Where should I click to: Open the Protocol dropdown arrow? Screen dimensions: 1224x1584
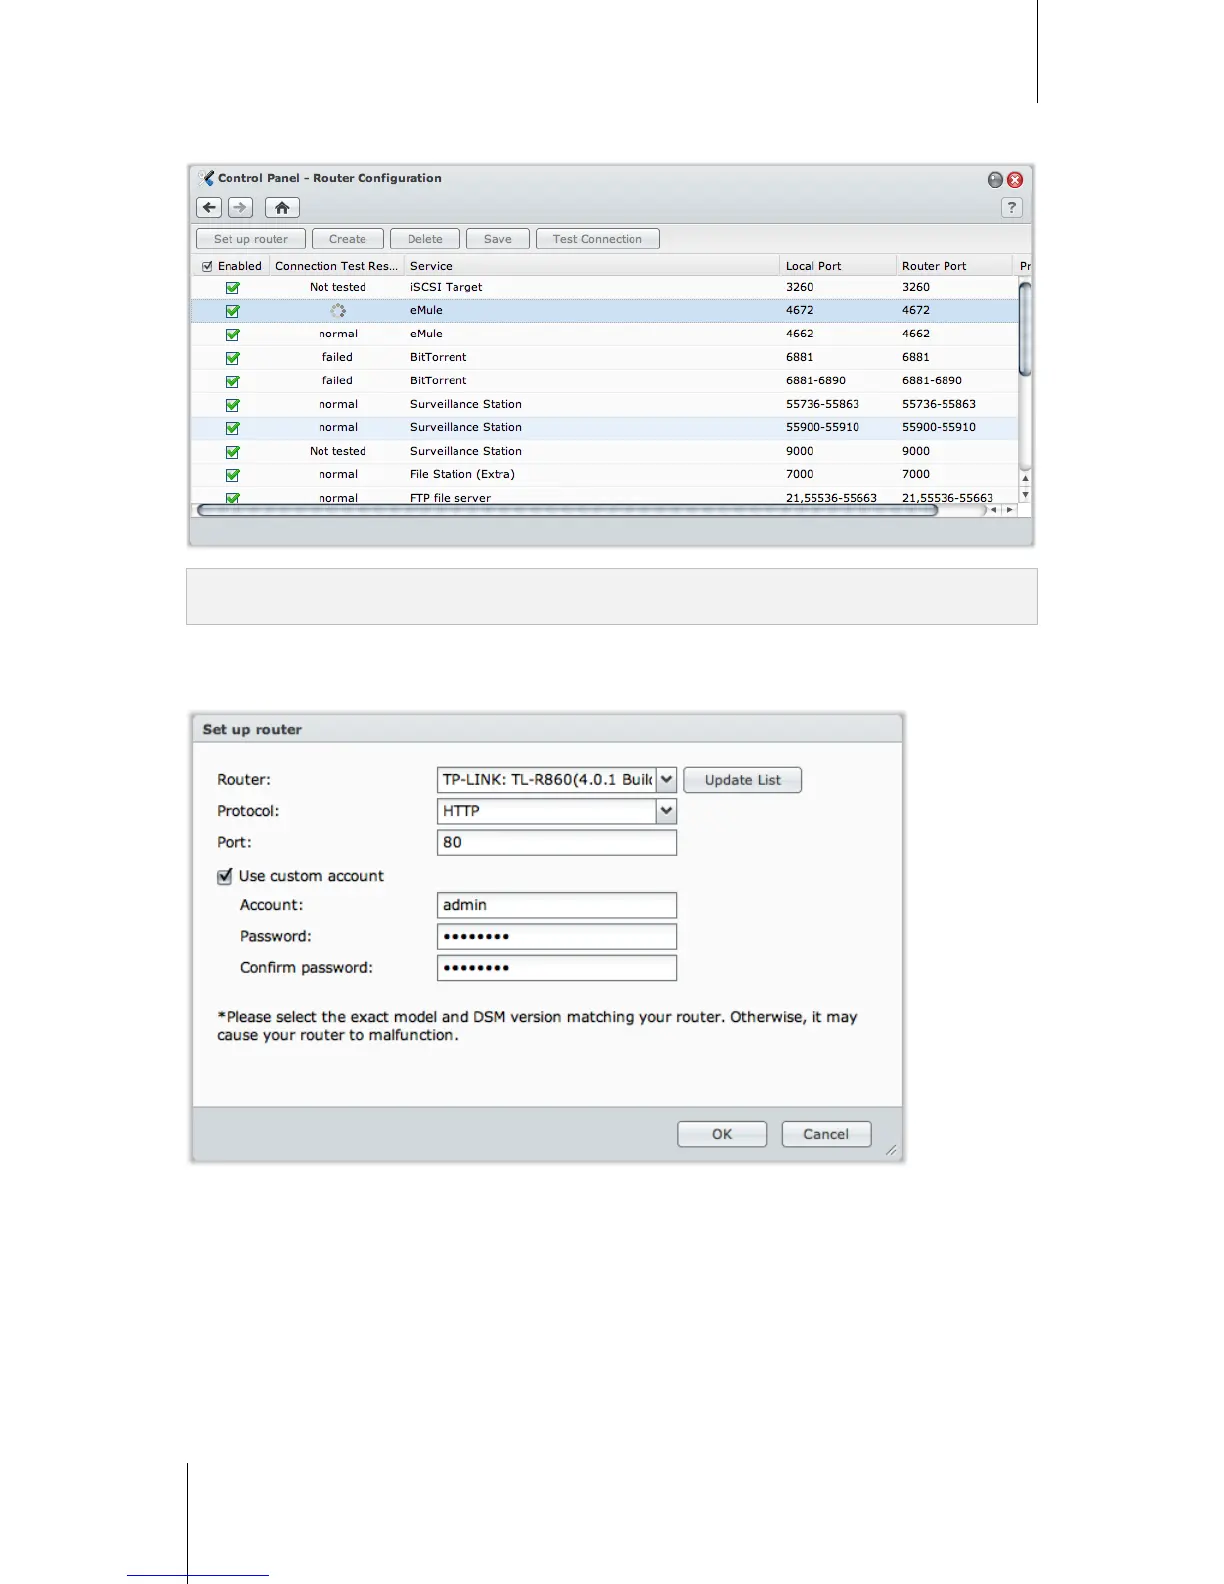coord(667,811)
